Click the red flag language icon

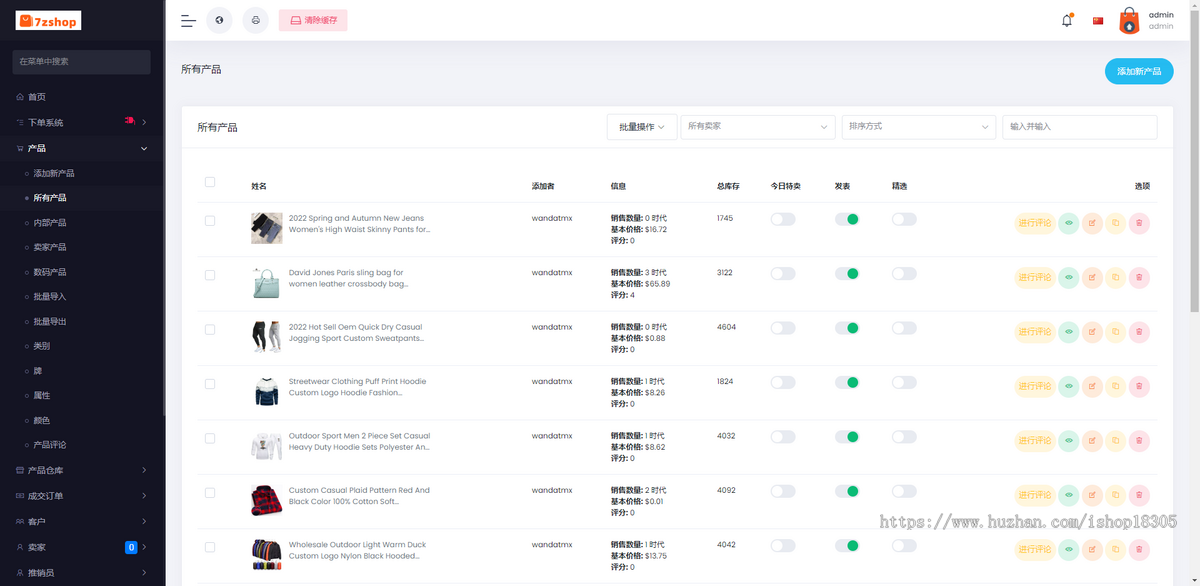(1098, 21)
